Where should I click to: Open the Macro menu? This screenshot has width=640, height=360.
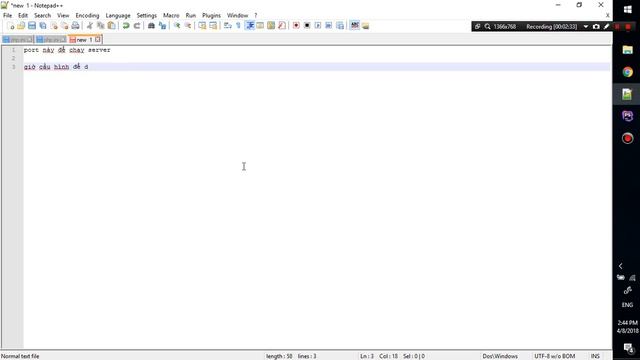click(x=171, y=16)
